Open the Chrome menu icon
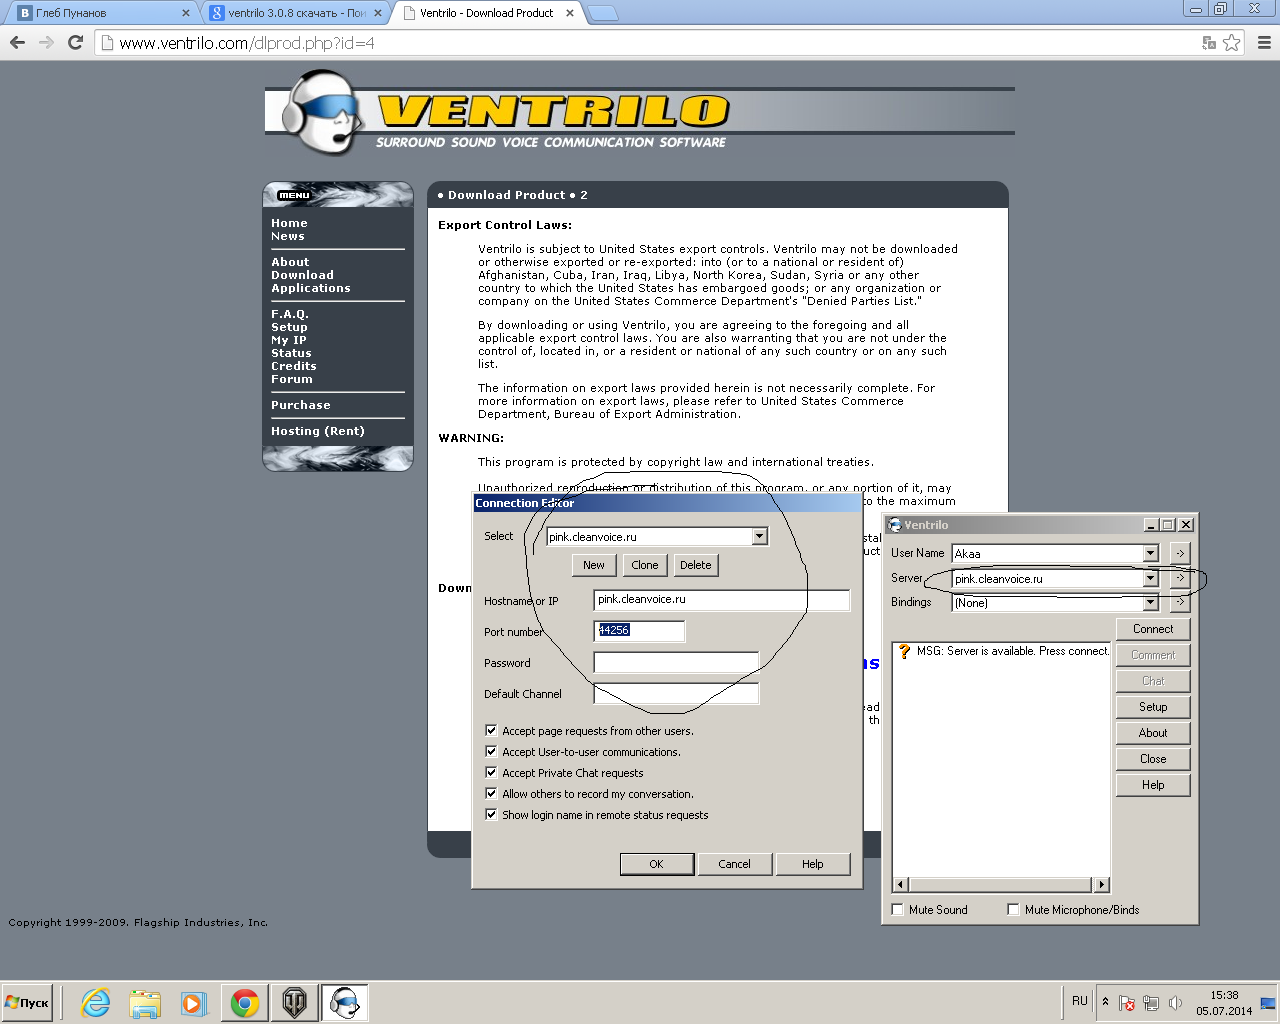Image resolution: width=1280 pixels, height=1024 pixels. click(1264, 43)
